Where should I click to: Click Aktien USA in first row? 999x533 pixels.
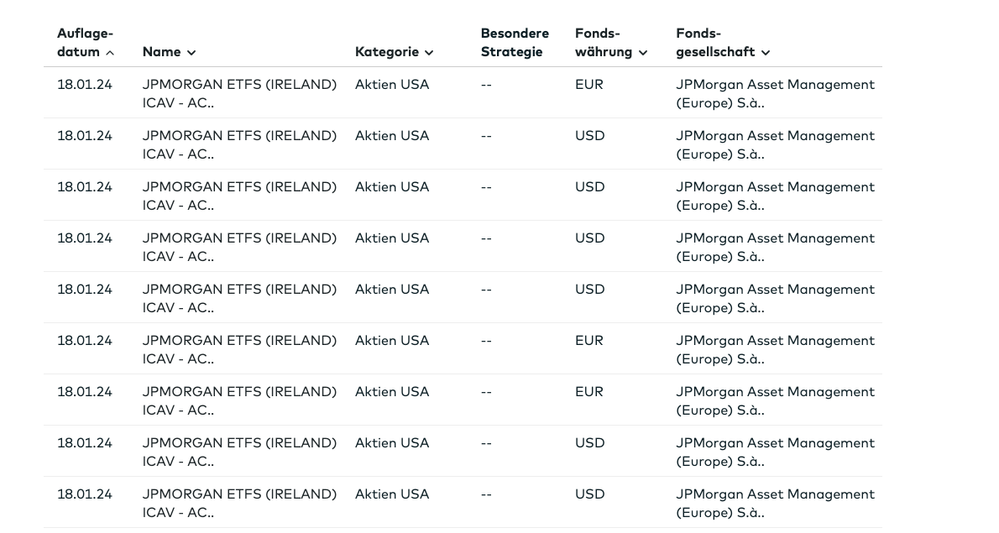[391, 85]
